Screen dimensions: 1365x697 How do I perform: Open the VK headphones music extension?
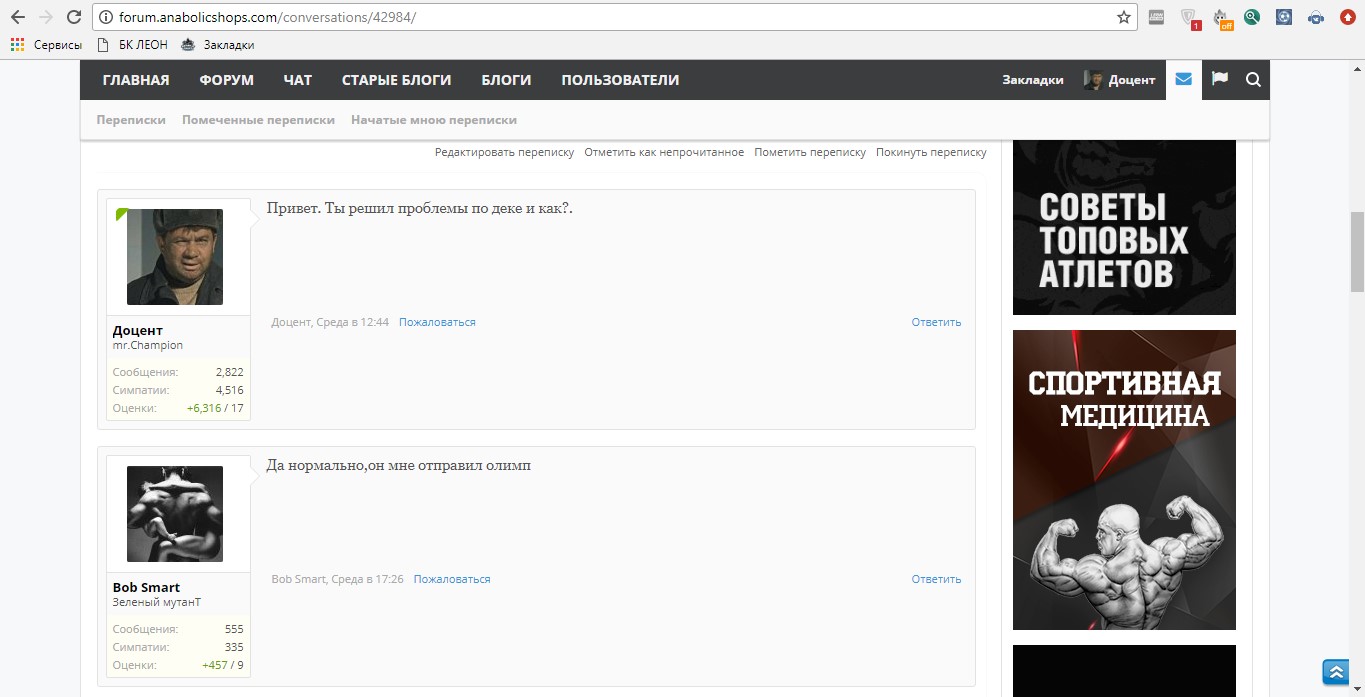(x=1316, y=17)
